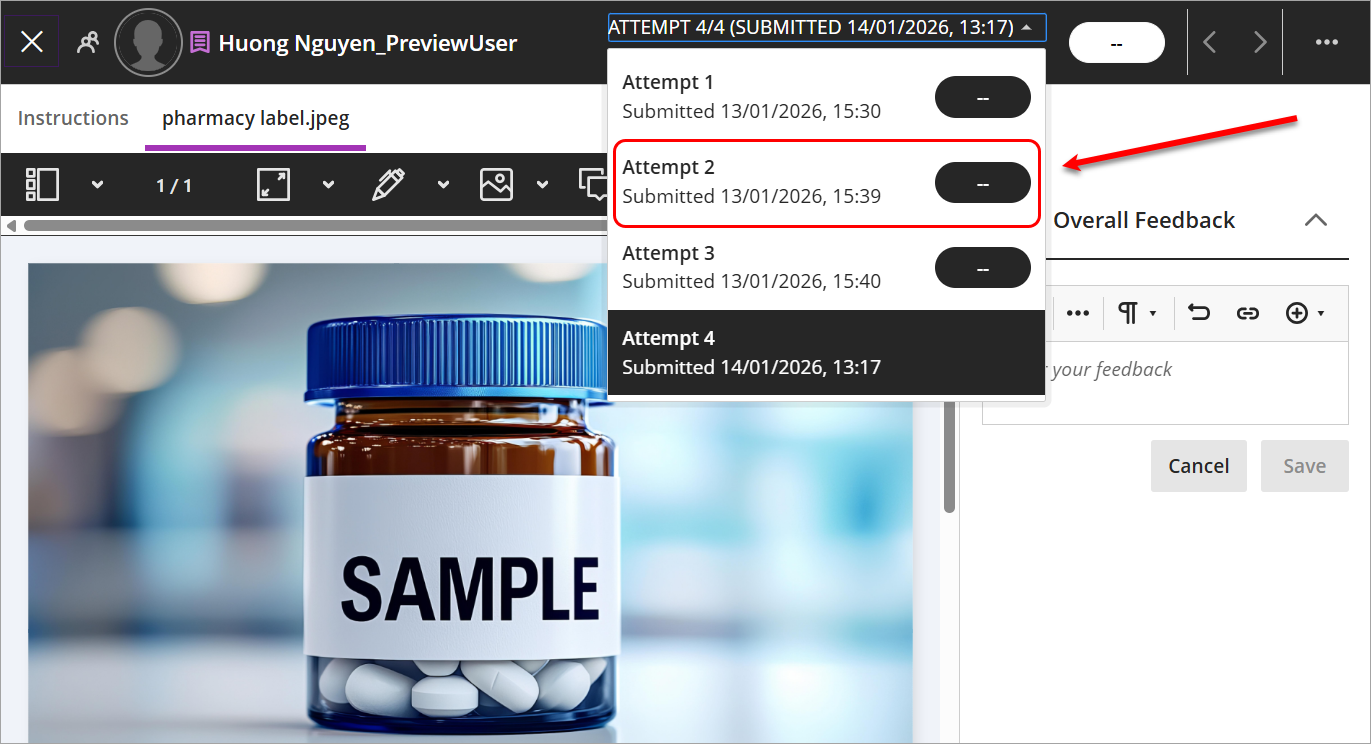Go to the previous student arrow

click(x=1210, y=42)
